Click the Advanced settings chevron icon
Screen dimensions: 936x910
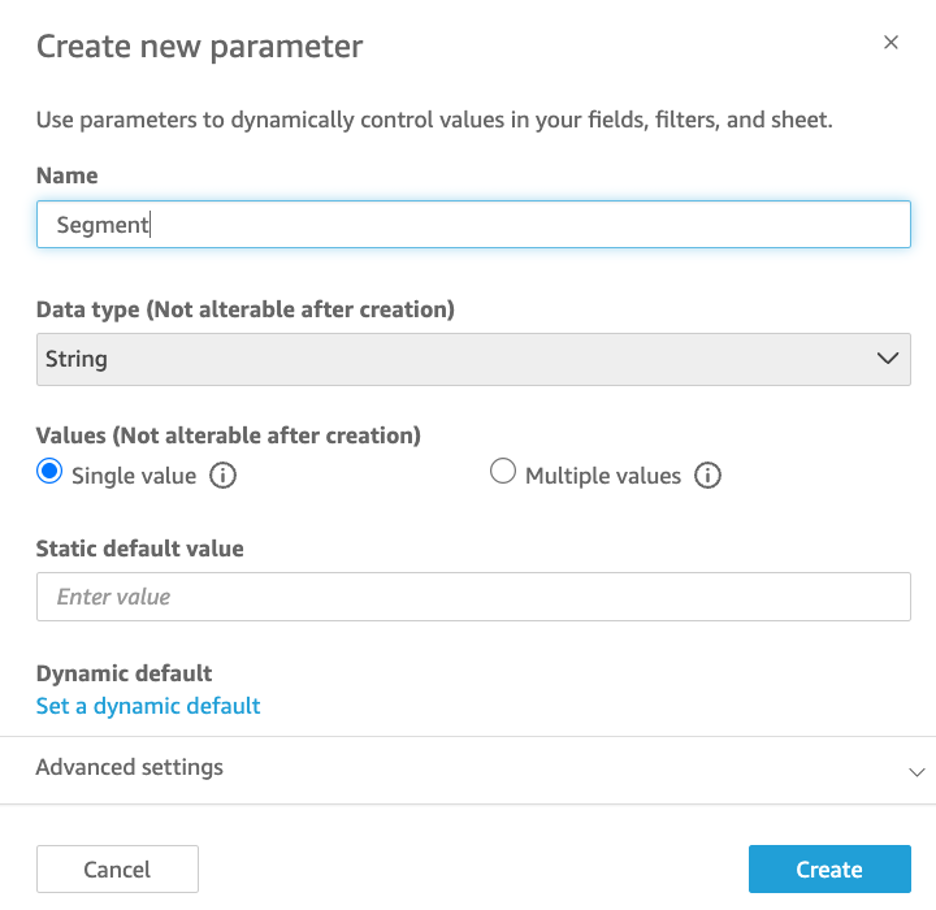click(916, 772)
